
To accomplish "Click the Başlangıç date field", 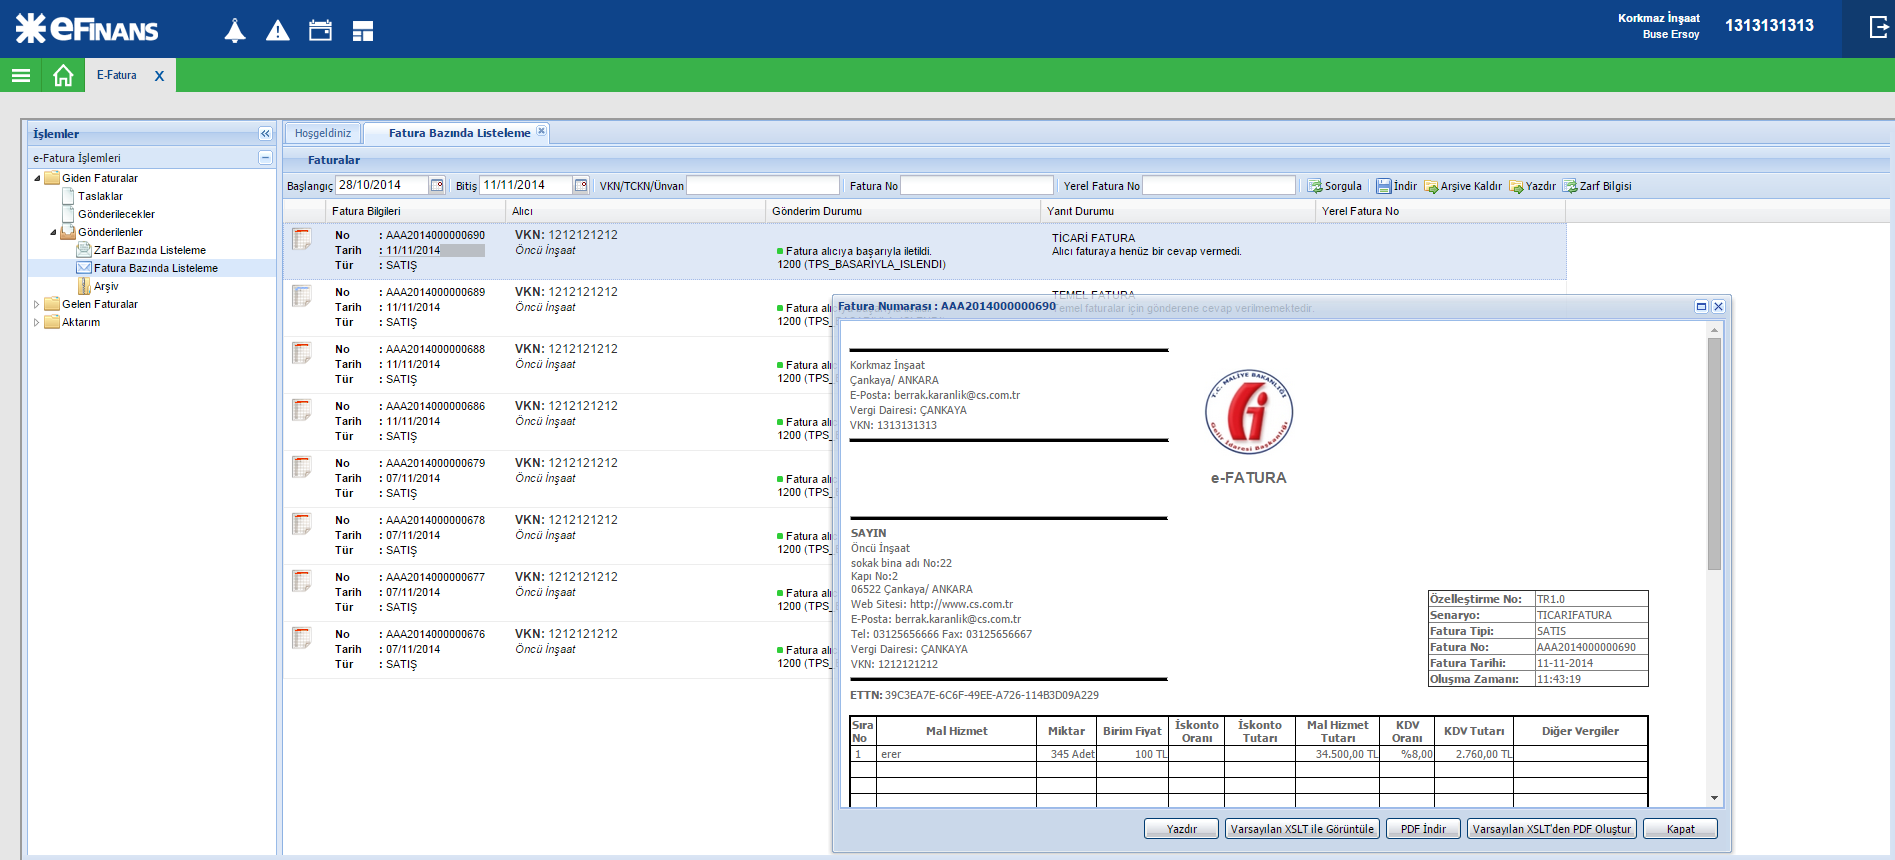I will [x=382, y=185].
